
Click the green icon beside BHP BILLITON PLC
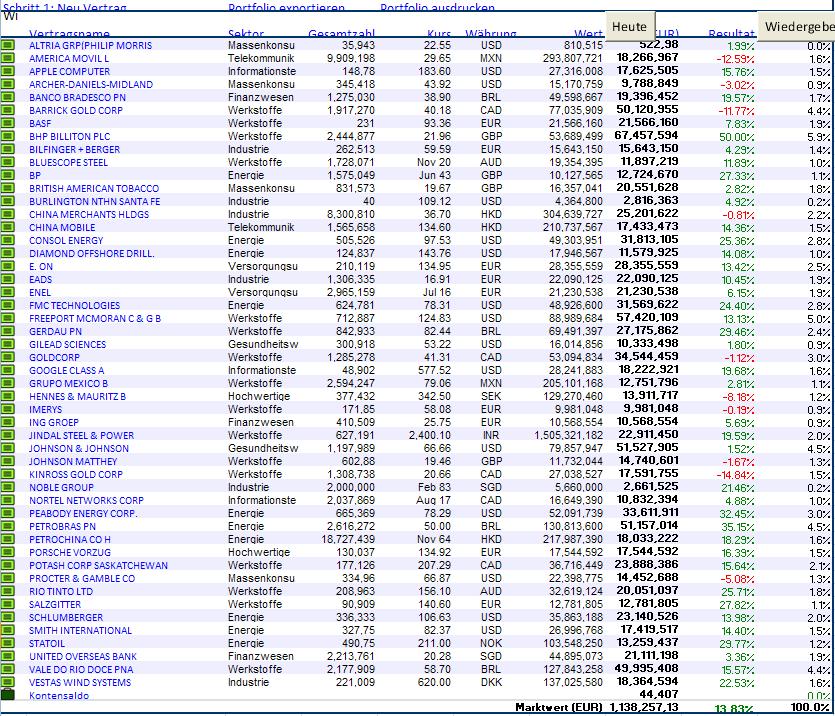(x=7, y=136)
